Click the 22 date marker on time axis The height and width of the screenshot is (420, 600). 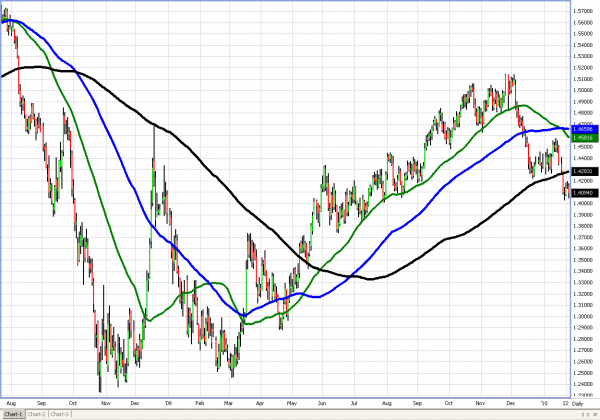coord(564,402)
